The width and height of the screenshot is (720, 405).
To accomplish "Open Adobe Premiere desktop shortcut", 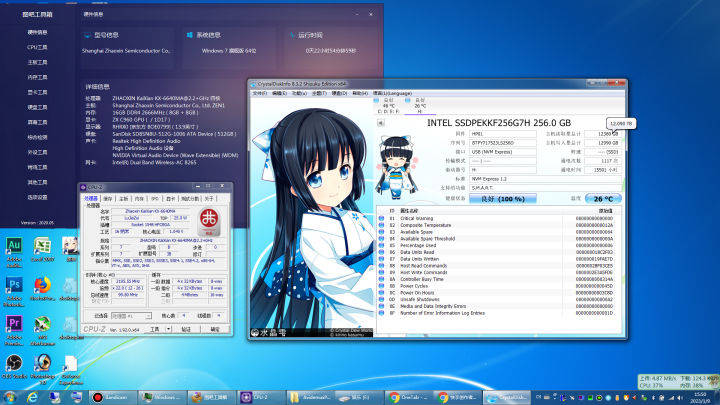I will click(x=14, y=330).
